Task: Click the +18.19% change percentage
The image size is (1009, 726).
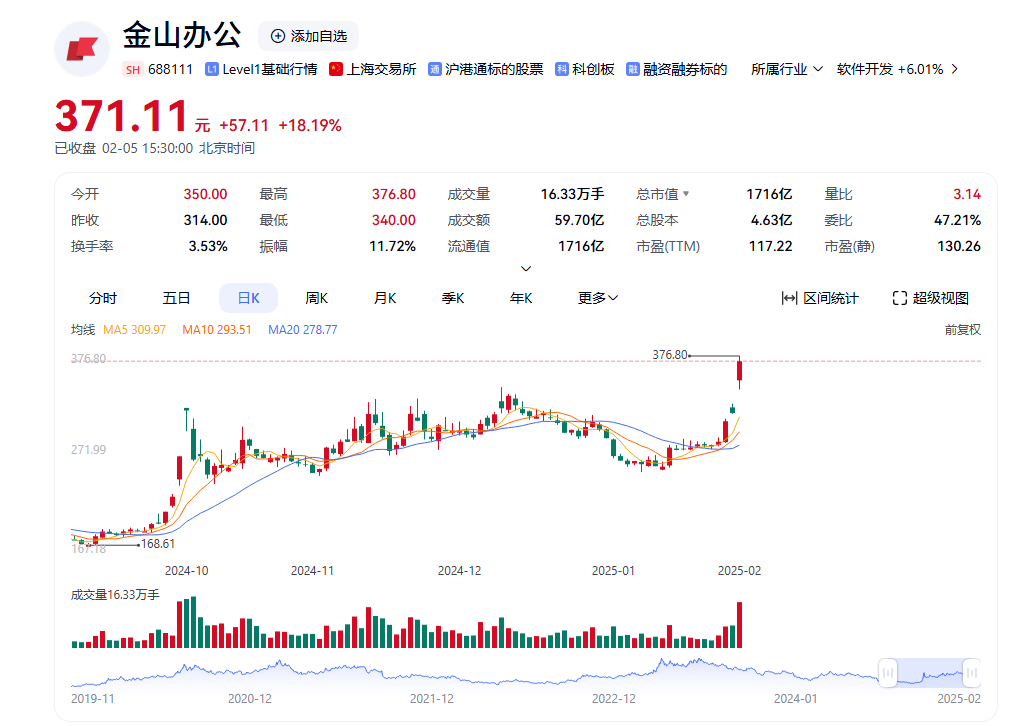Action: click(x=310, y=126)
